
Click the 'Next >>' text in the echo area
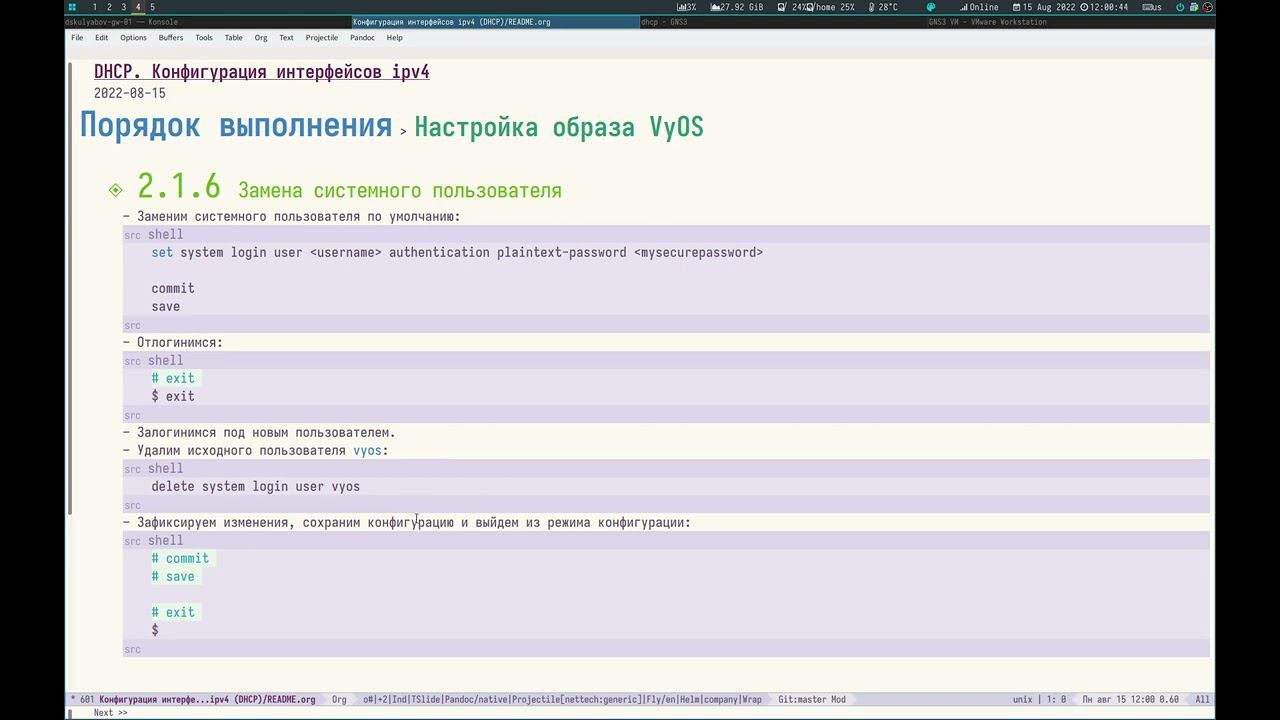click(110, 713)
